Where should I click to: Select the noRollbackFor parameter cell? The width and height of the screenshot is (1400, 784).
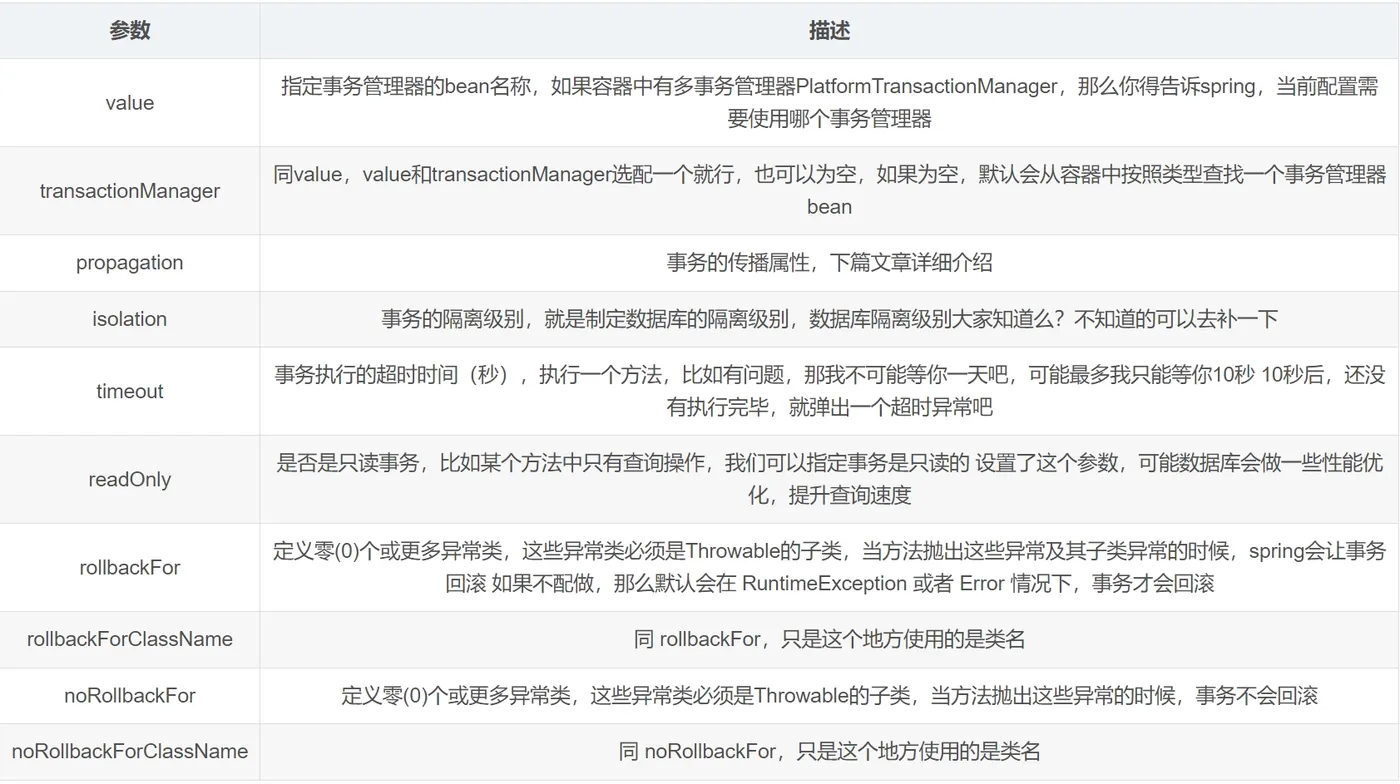click(130, 695)
